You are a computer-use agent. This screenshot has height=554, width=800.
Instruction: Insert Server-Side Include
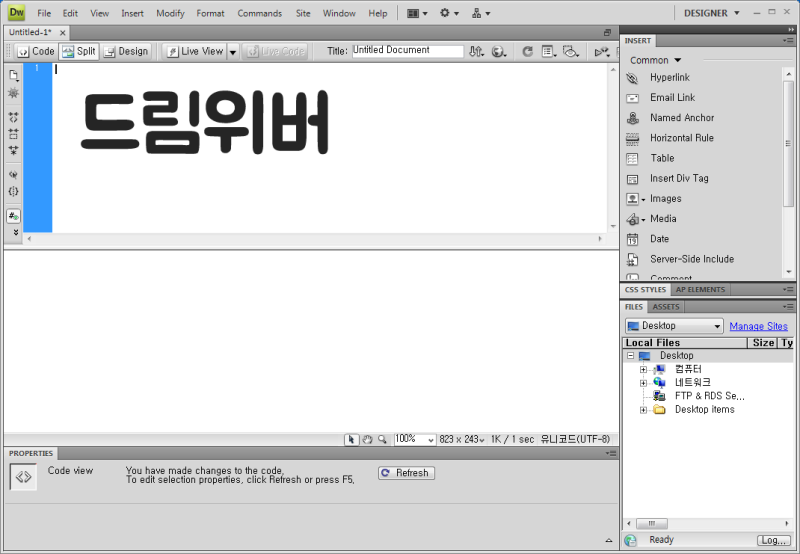point(692,259)
